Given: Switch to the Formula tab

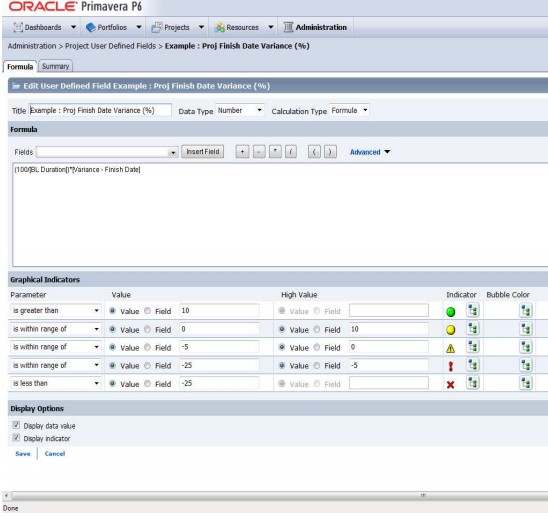Looking at the screenshot, I should 20,66.
